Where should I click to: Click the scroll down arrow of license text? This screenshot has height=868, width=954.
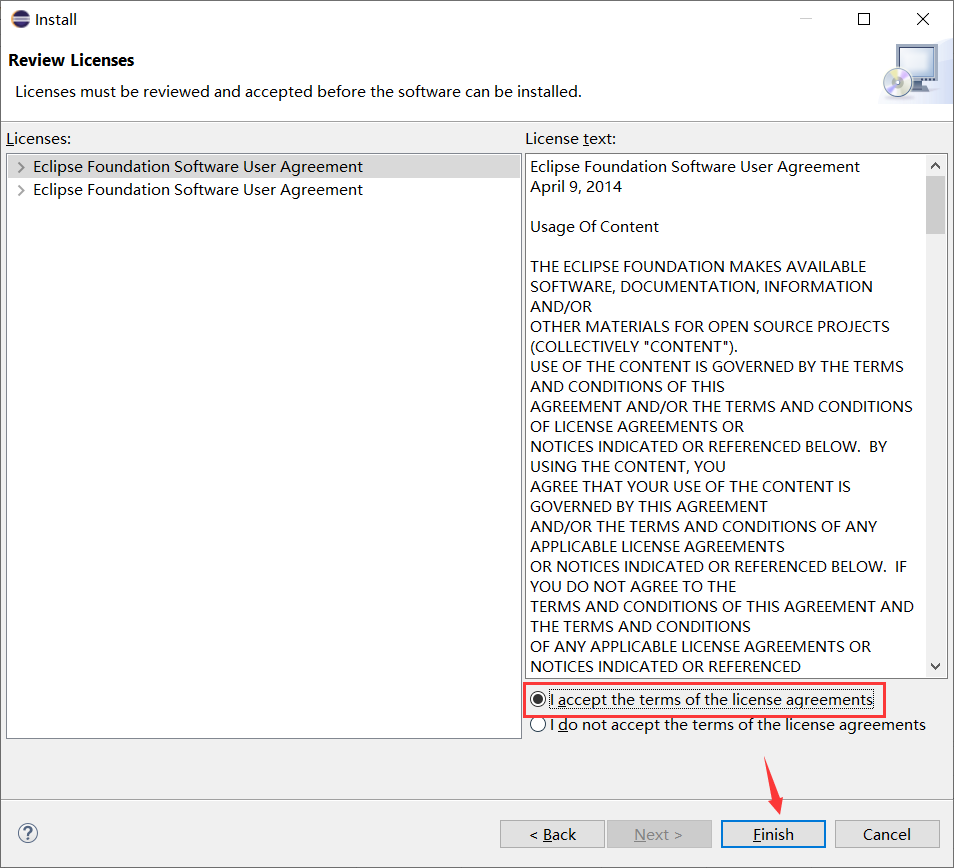pyautogui.click(x=935, y=667)
